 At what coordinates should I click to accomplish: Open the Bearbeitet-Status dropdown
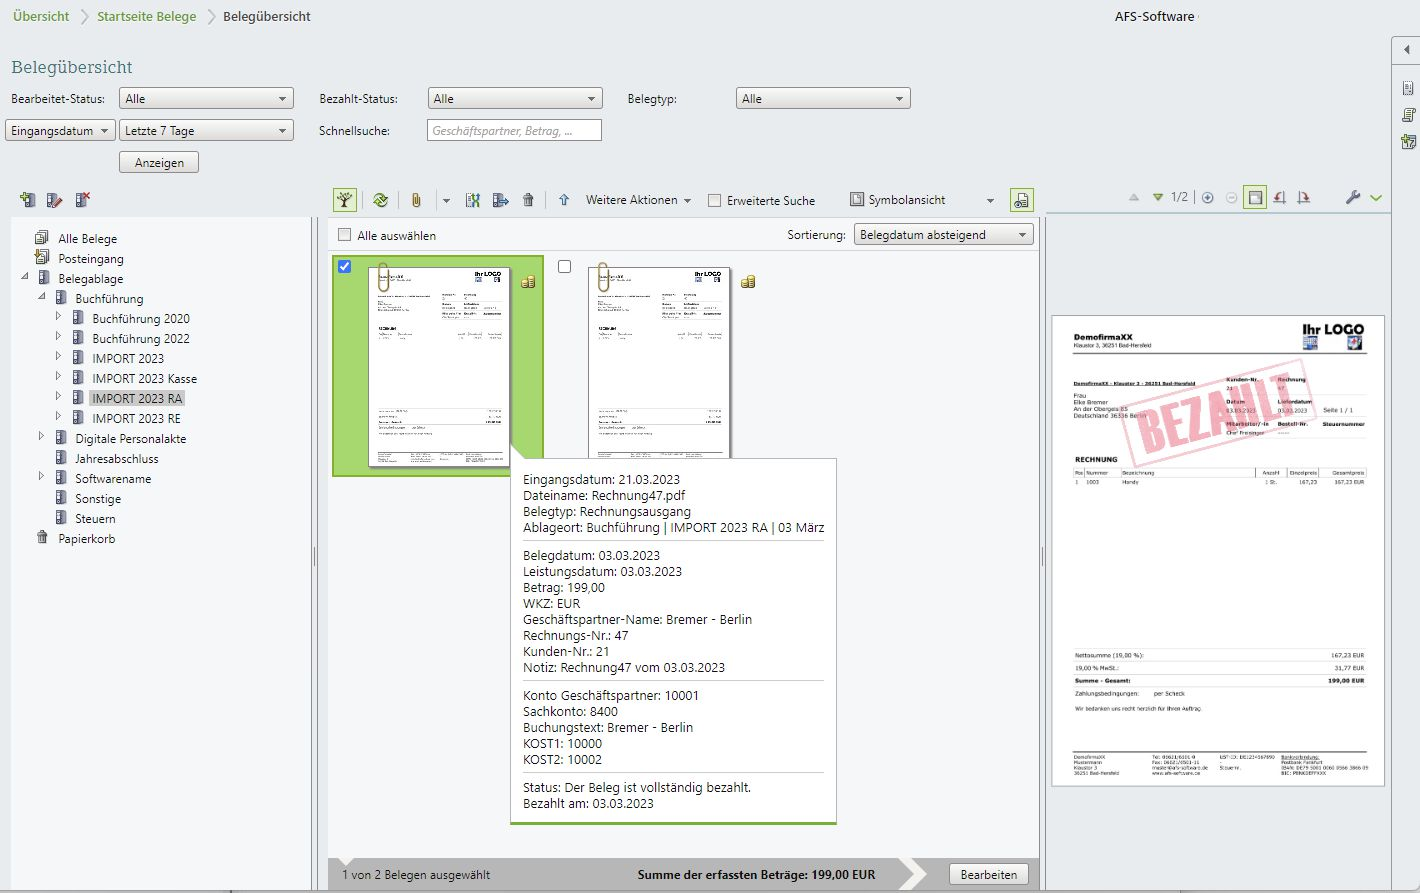point(206,99)
